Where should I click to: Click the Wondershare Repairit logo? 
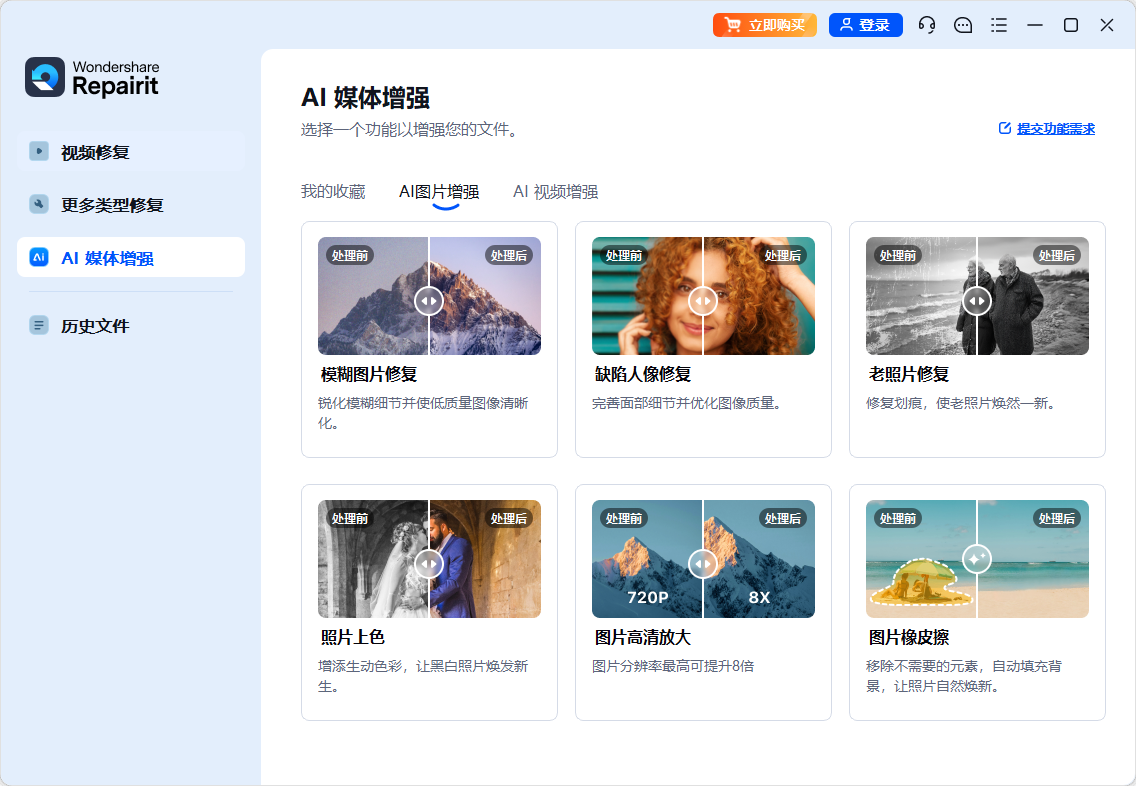pos(45,77)
